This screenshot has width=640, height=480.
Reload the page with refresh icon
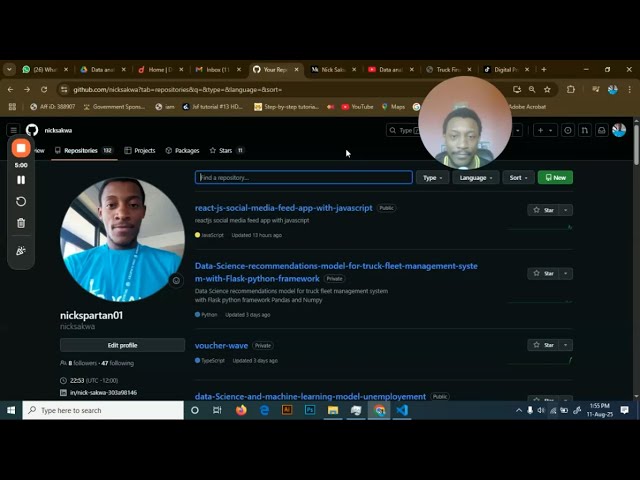tap(44, 89)
